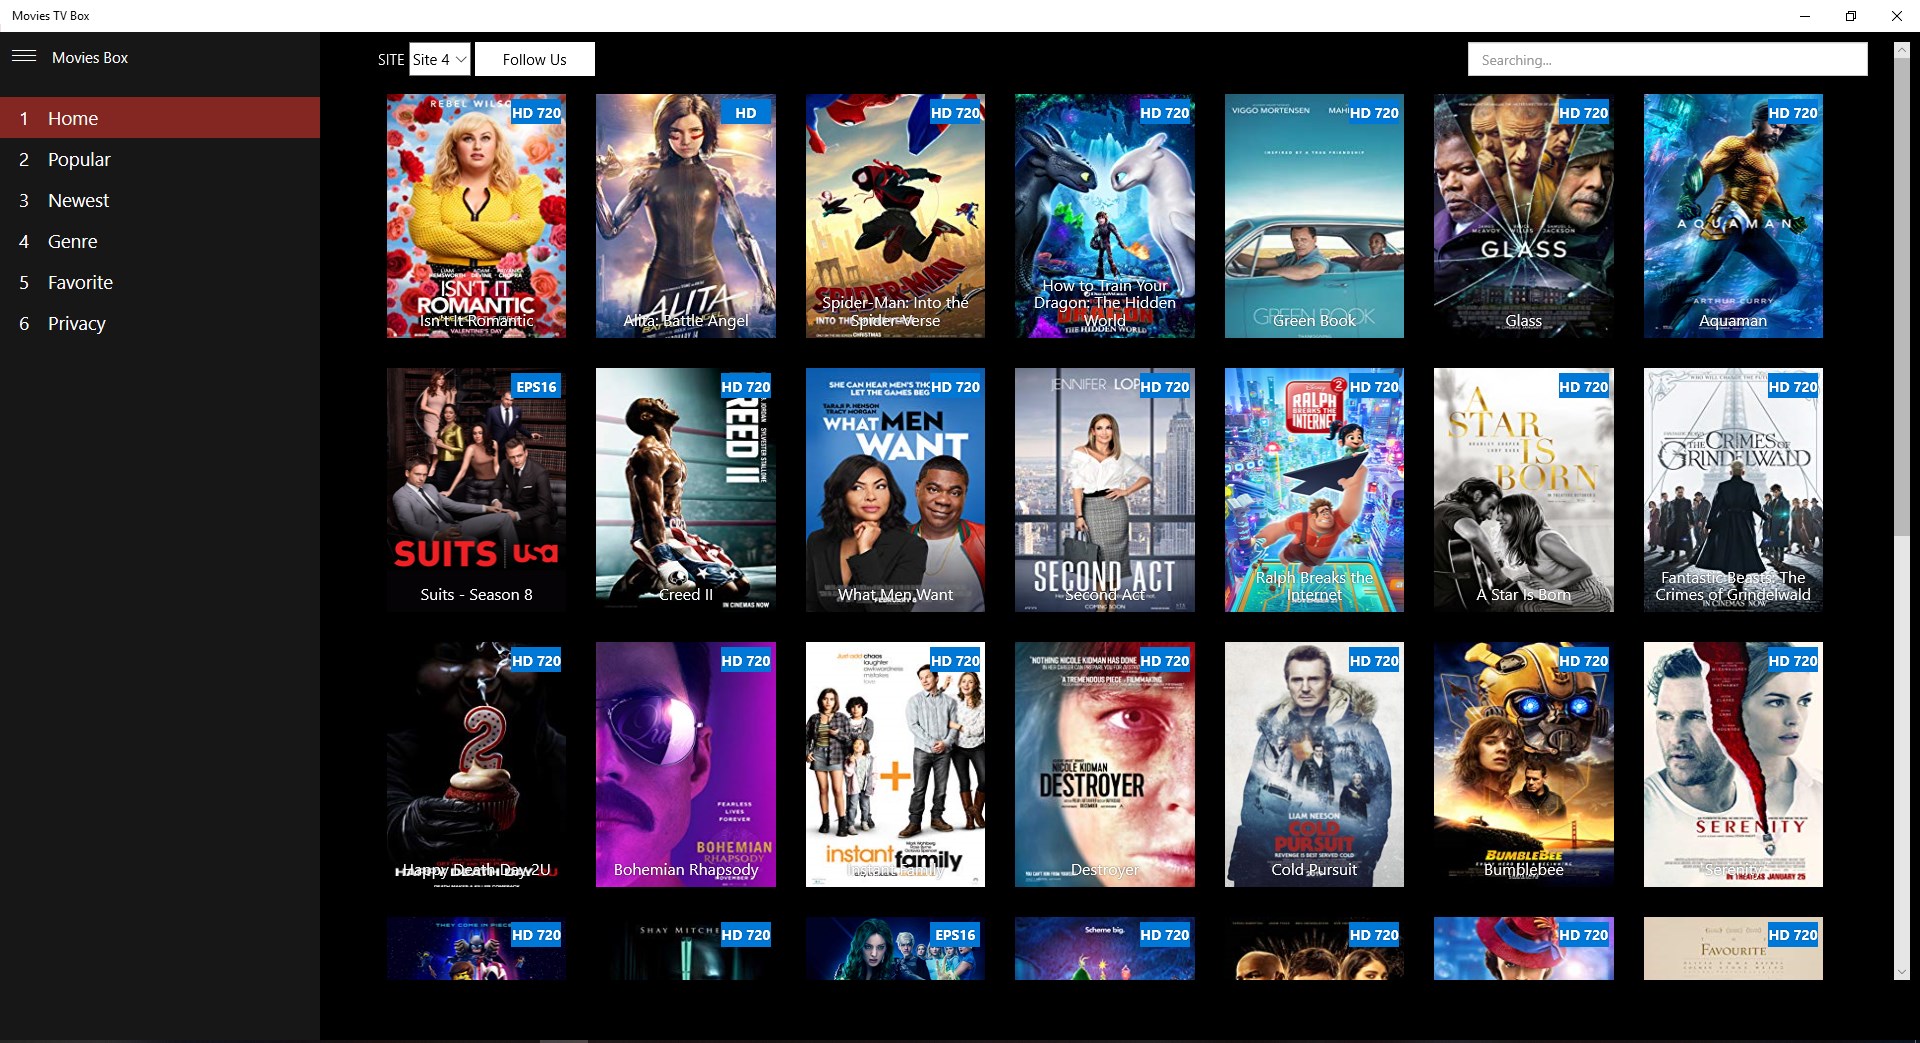Image resolution: width=1920 pixels, height=1043 pixels.
Task: Click the Movies Box app logo
Action: (90, 57)
